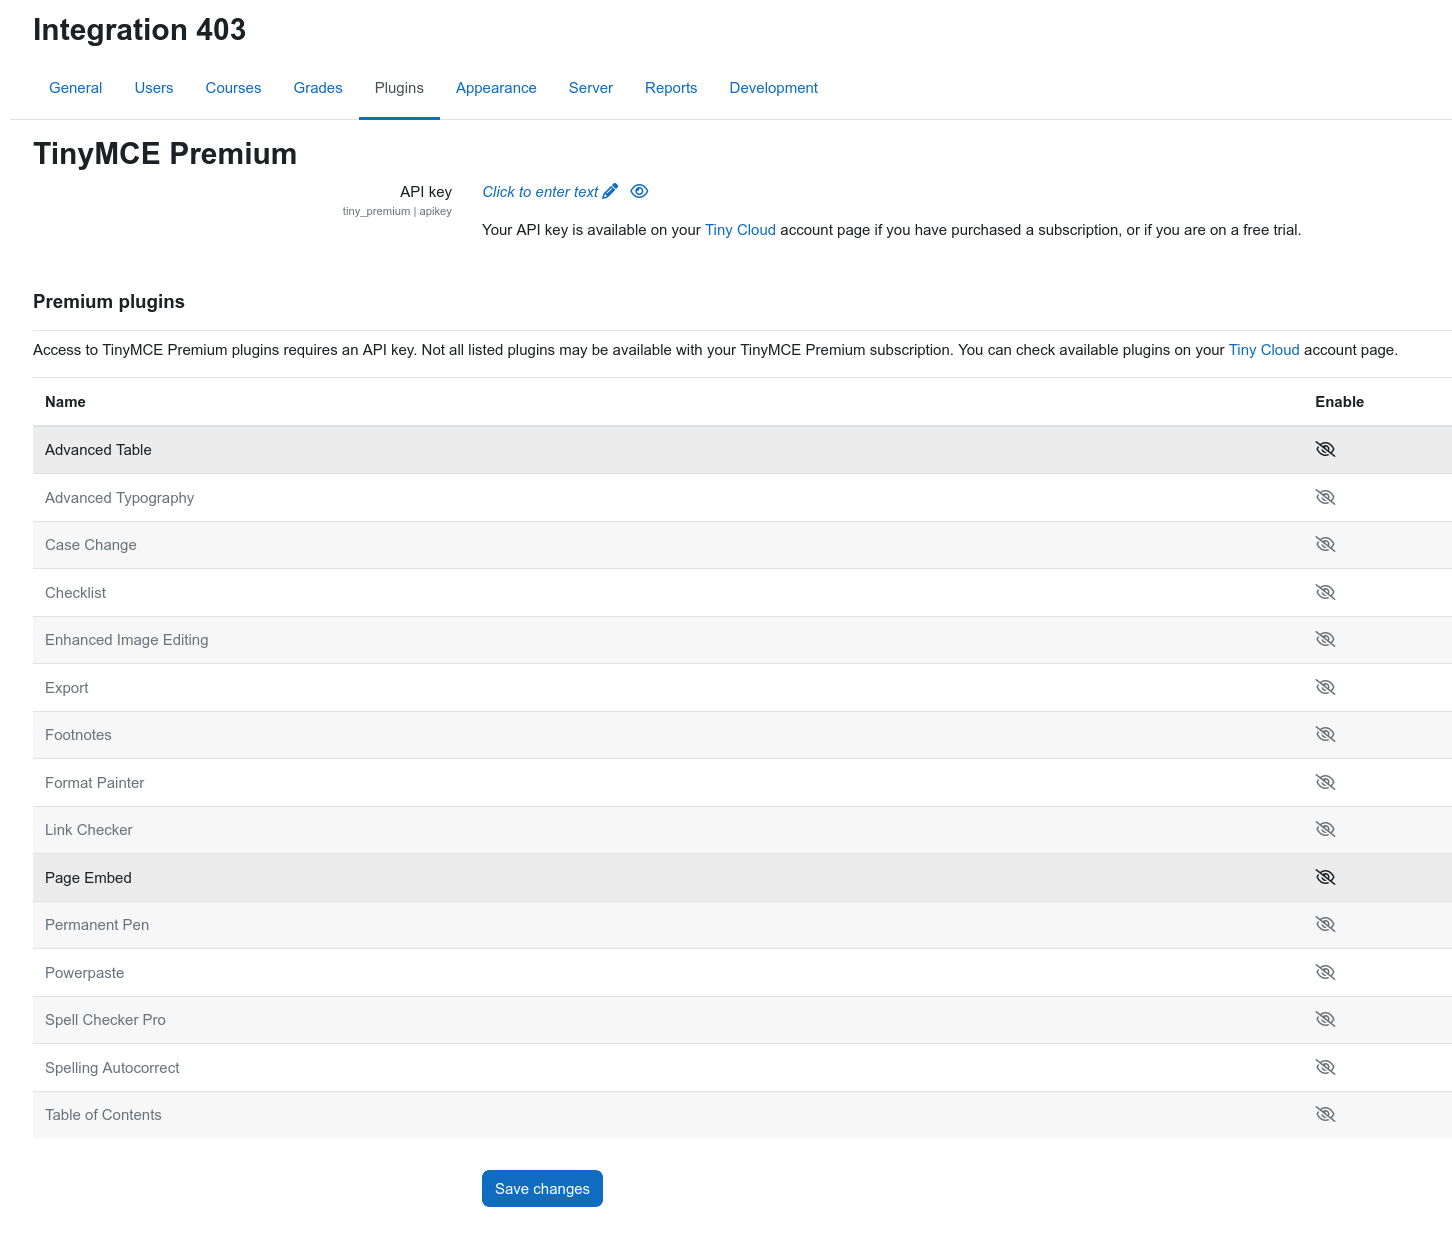
Task: Go to the Reports tab
Action: point(671,88)
